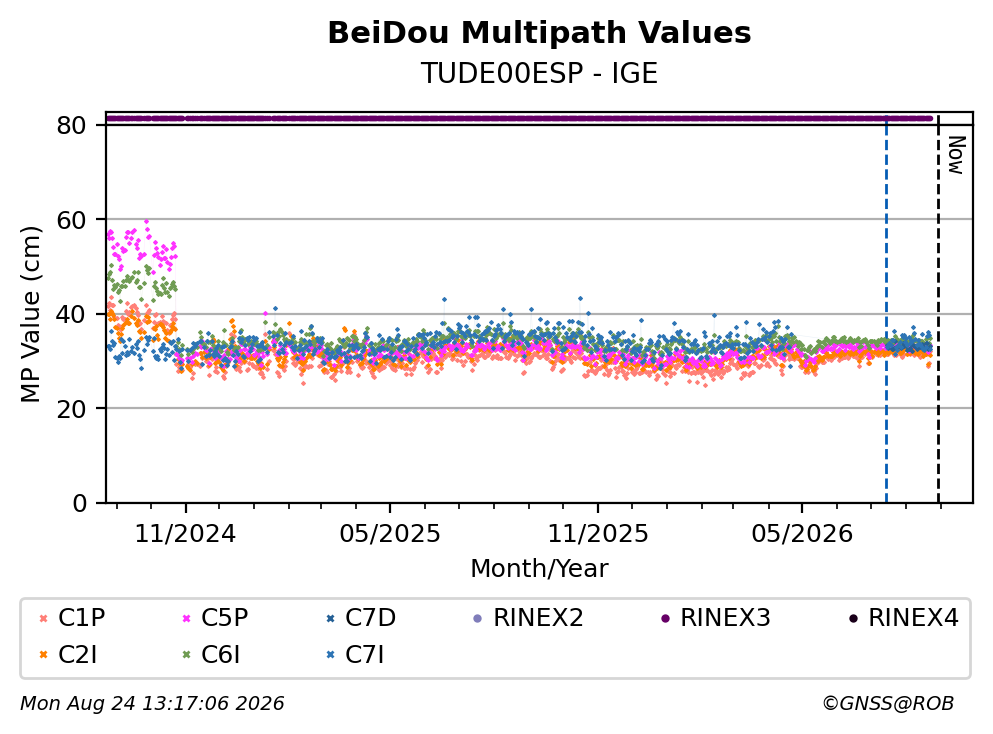
Task: Click the Now marker label
Action: pos(956,155)
